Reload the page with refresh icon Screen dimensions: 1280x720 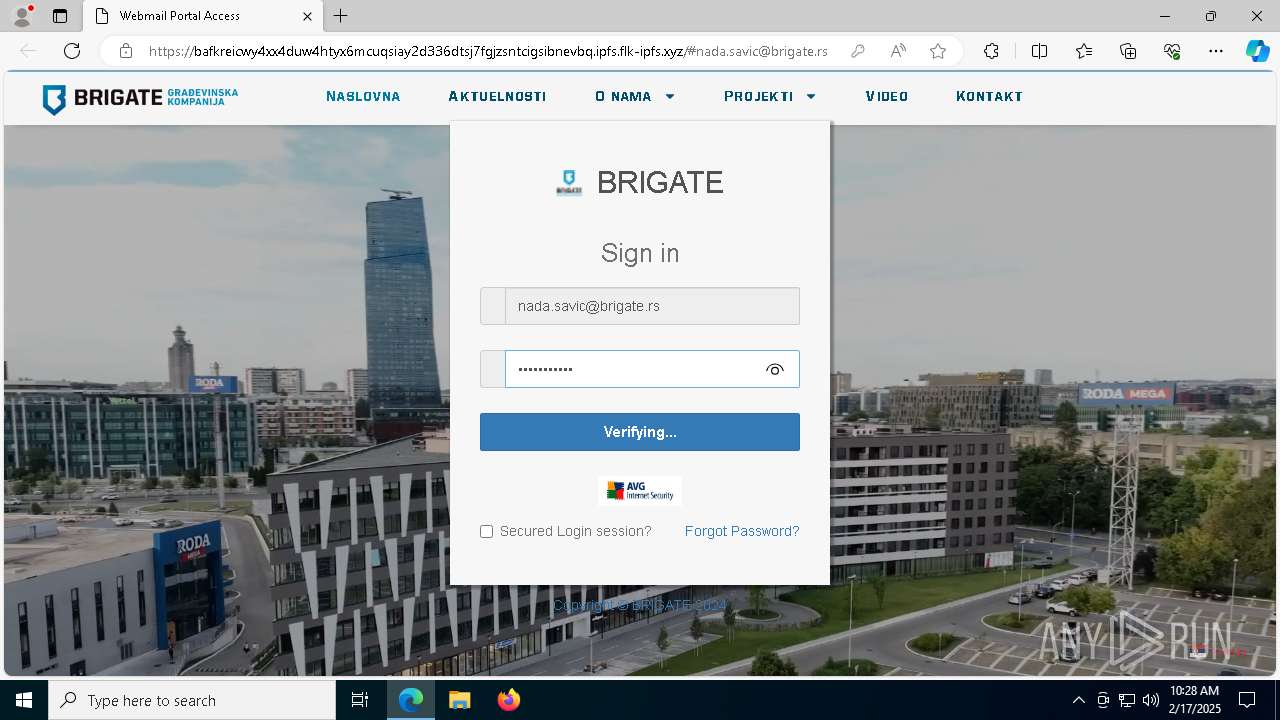pos(72,51)
